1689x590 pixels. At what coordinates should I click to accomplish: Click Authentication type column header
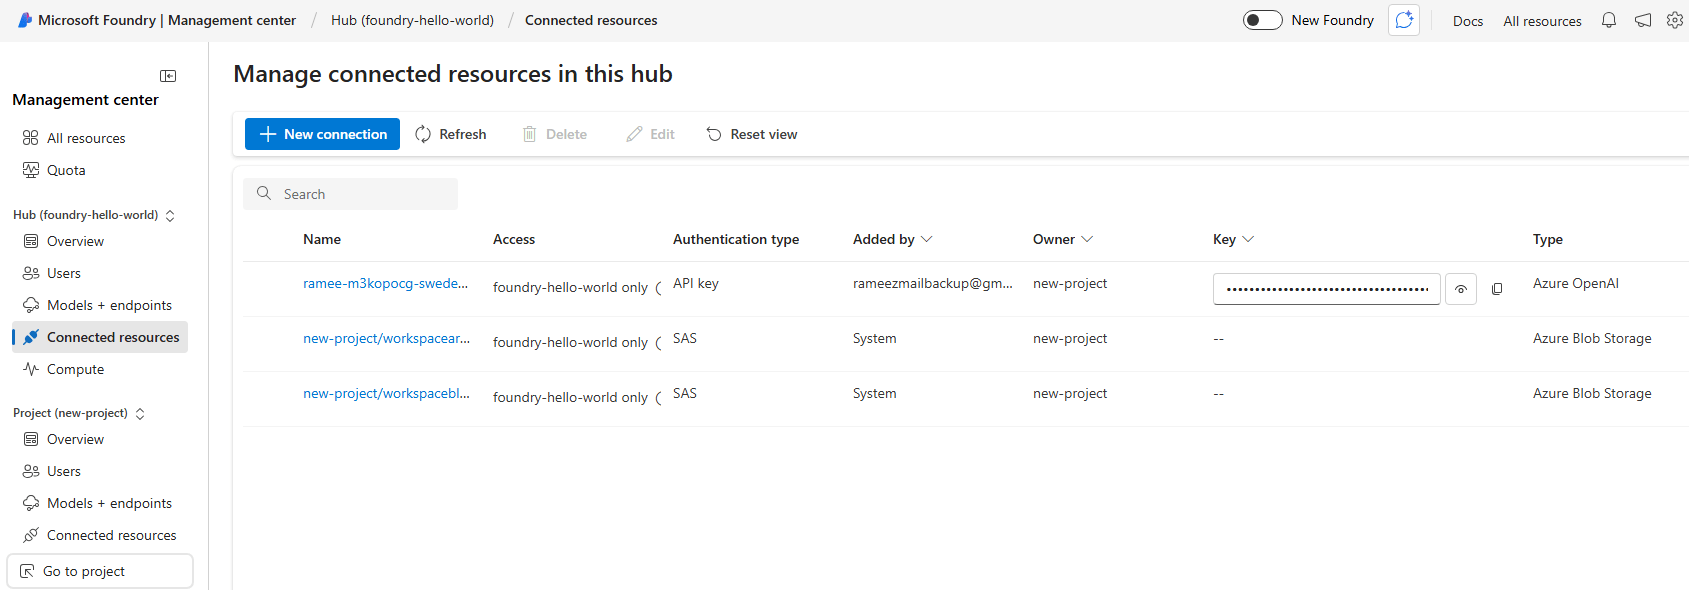point(736,239)
